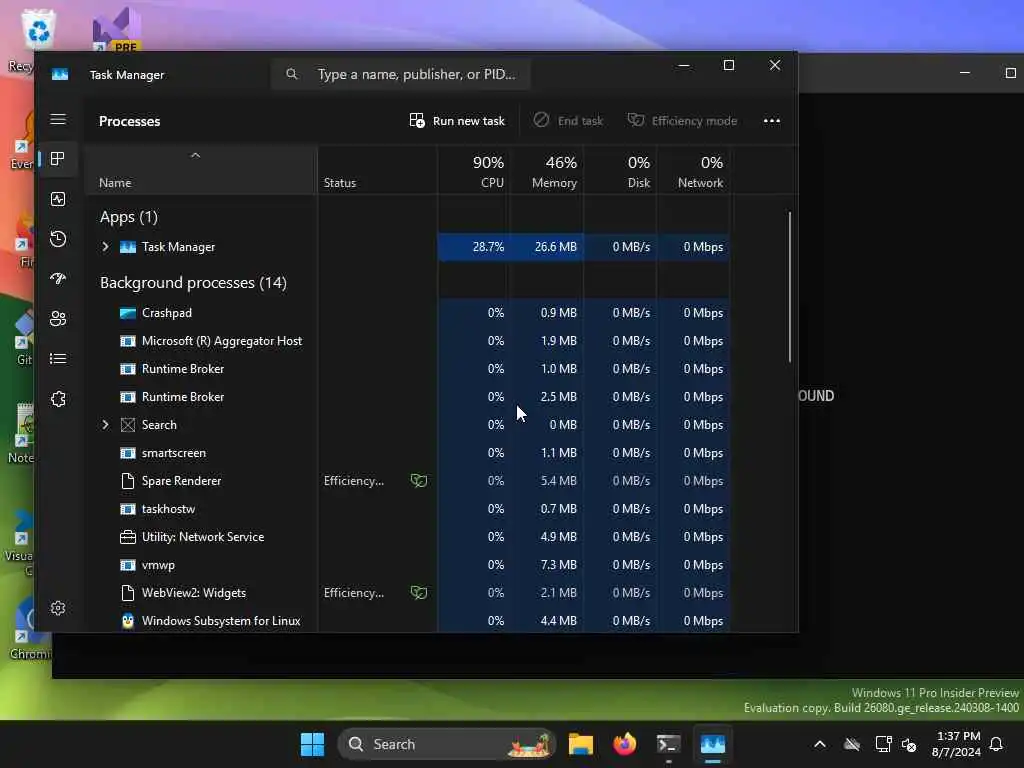Open the App history sidebar icon

[58, 239]
